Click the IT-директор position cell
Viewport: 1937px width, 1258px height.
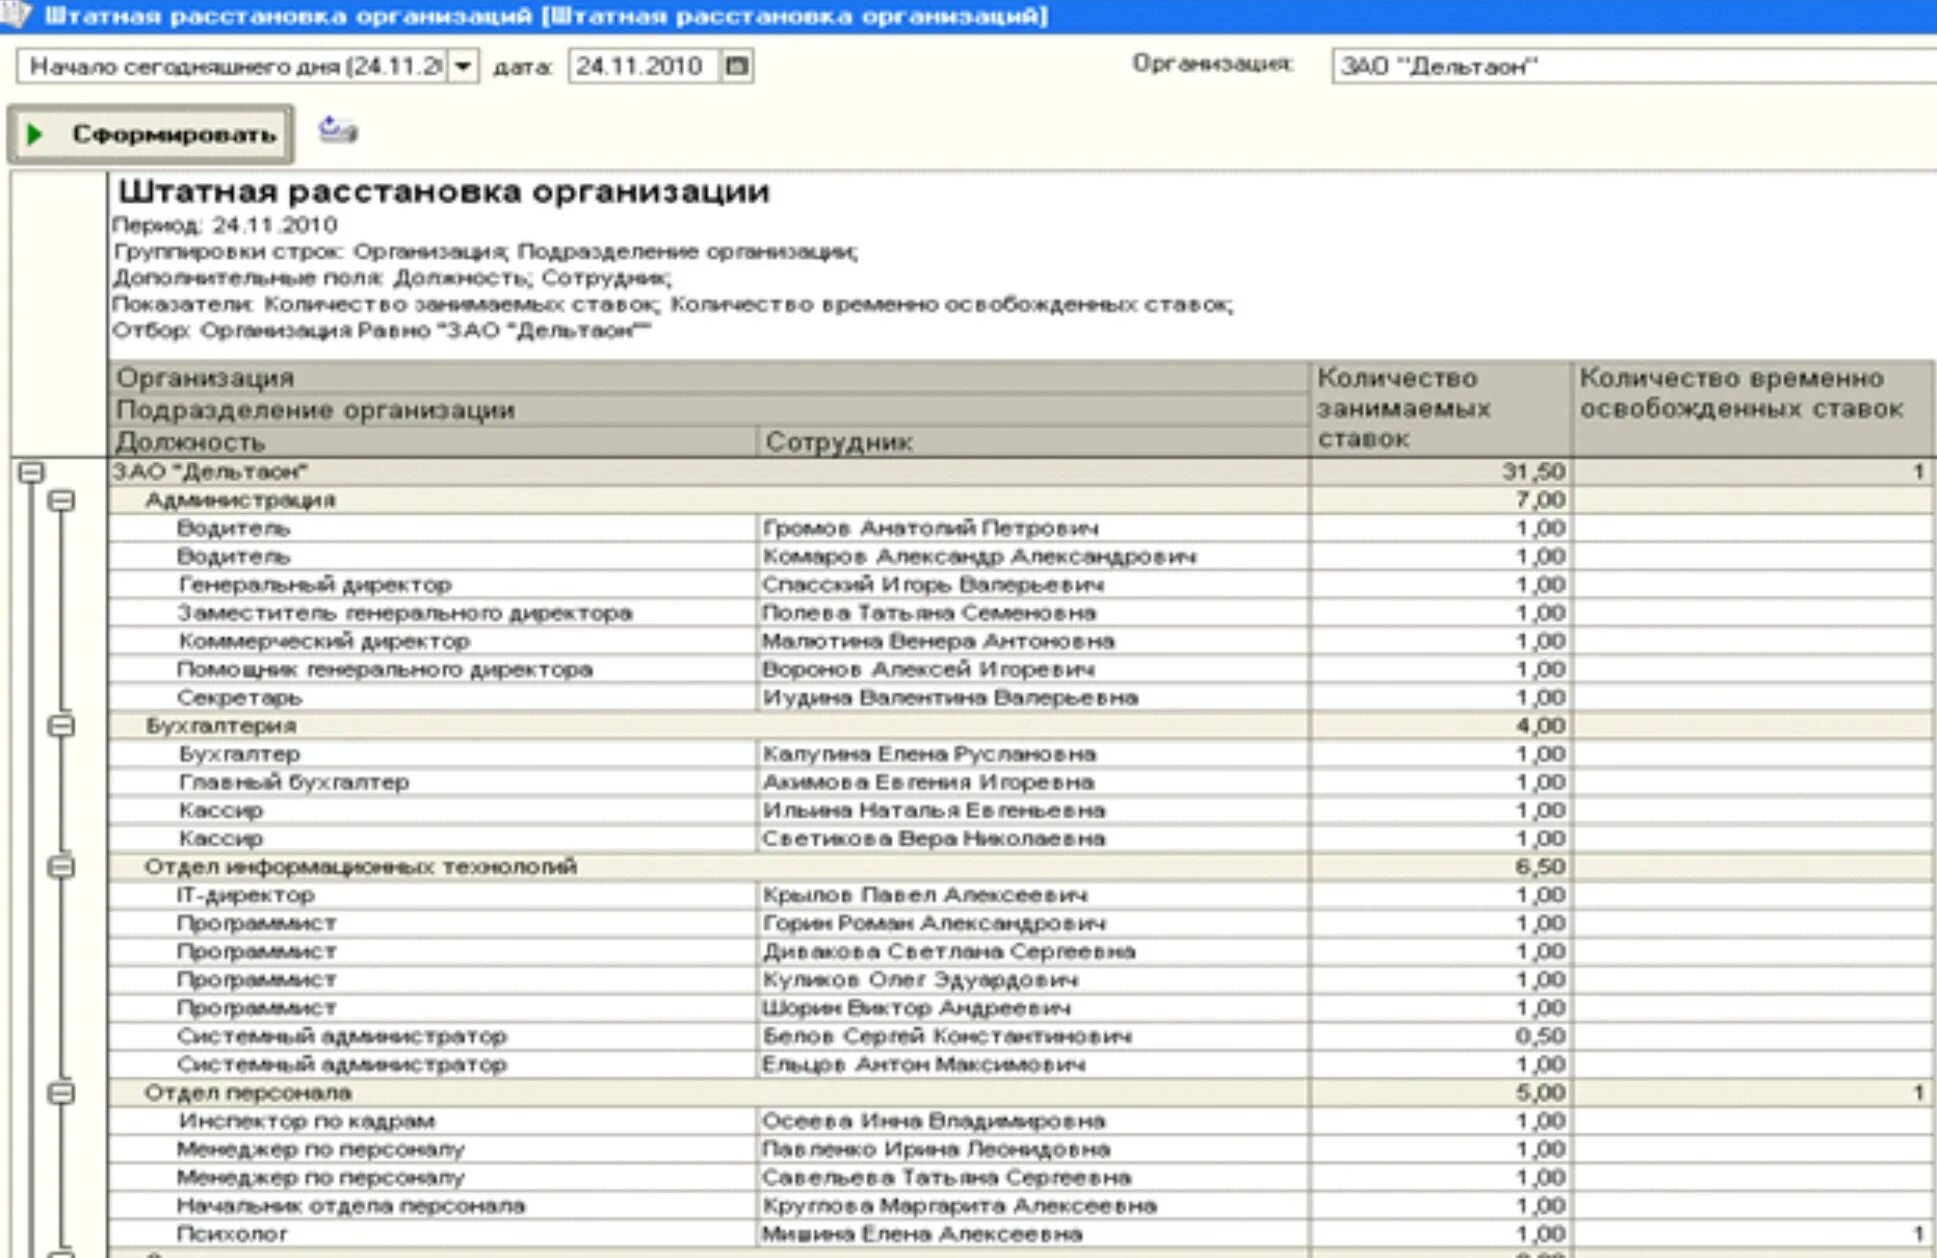coord(432,894)
